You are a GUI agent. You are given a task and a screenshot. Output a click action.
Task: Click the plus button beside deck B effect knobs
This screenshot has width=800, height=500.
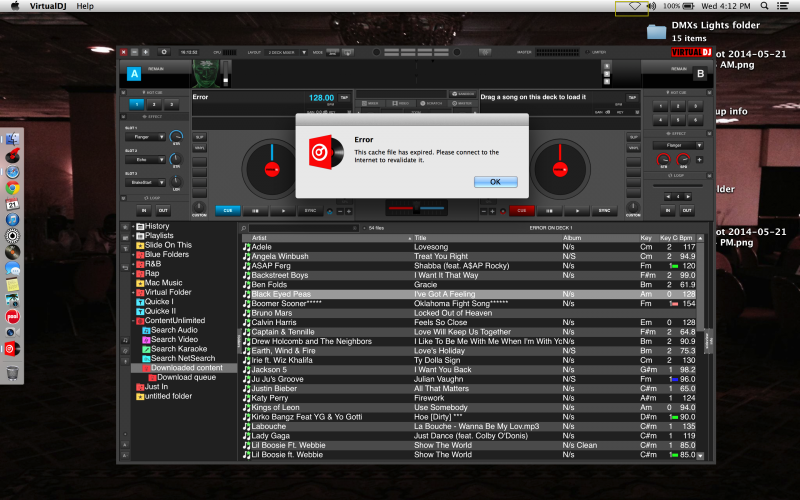pyautogui.click(x=699, y=160)
